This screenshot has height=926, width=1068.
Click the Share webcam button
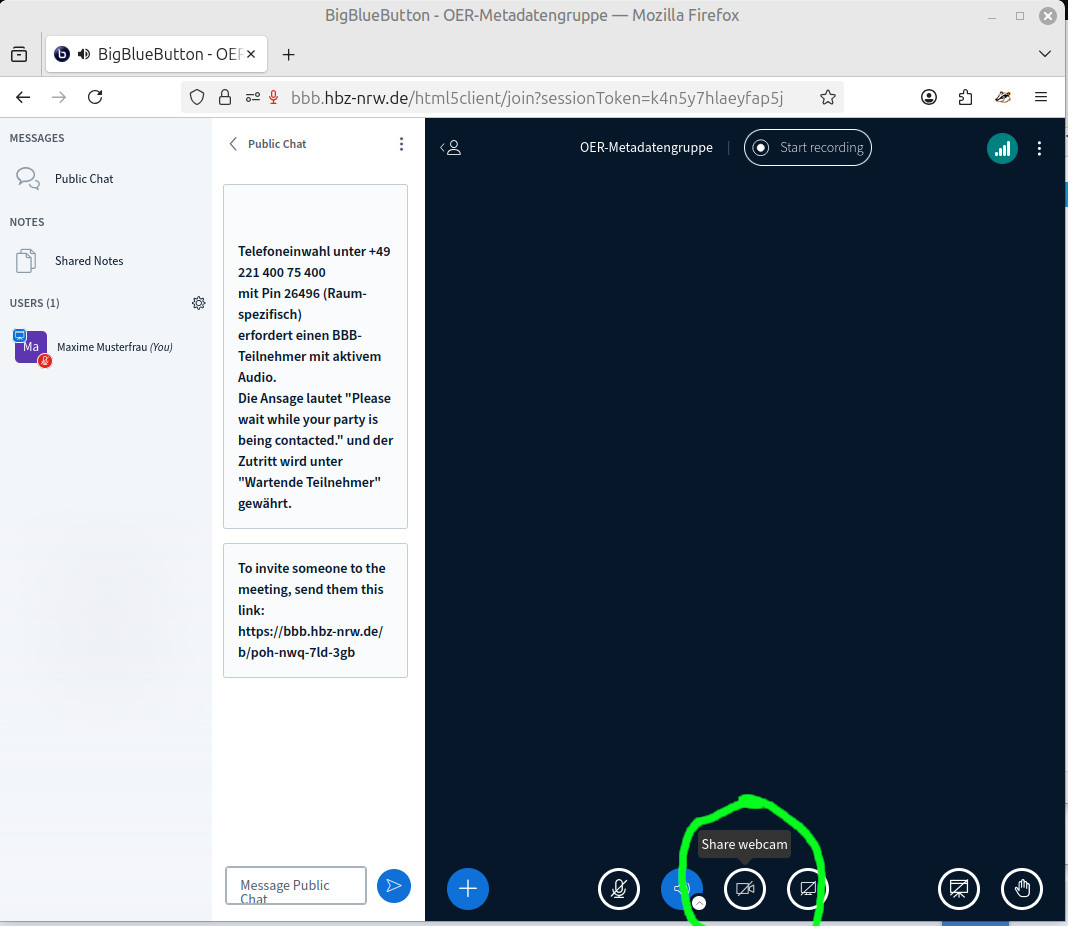[x=744, y=888]
